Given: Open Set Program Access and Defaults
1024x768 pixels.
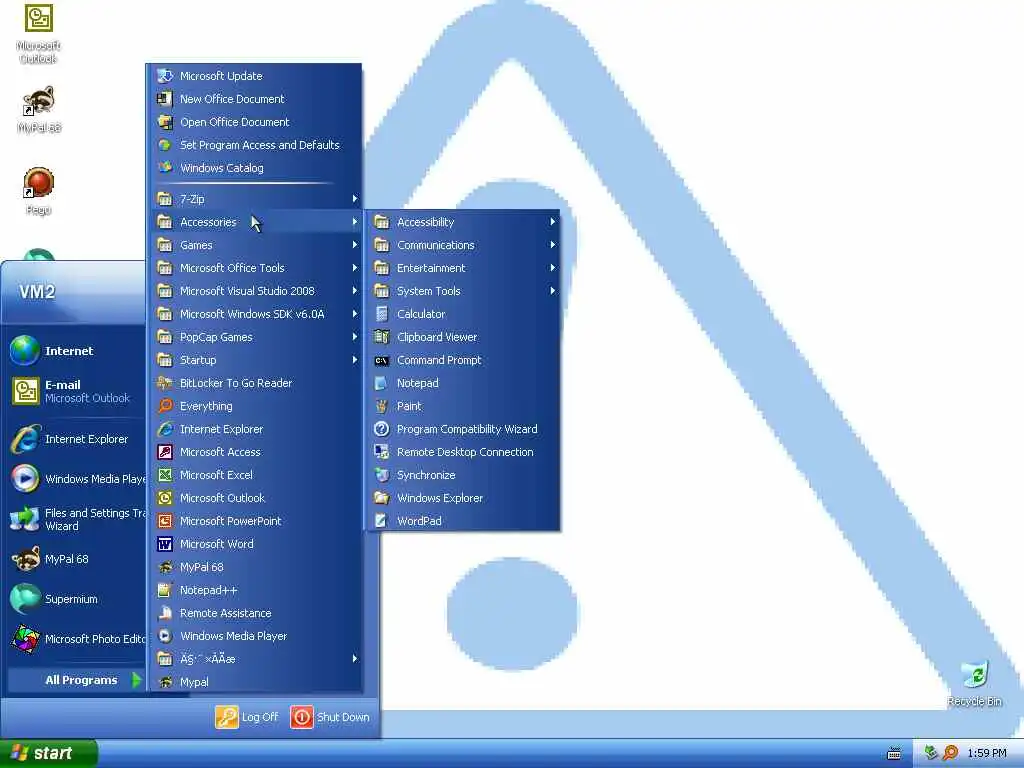Looking at the screenshot, I should (255, 145).
